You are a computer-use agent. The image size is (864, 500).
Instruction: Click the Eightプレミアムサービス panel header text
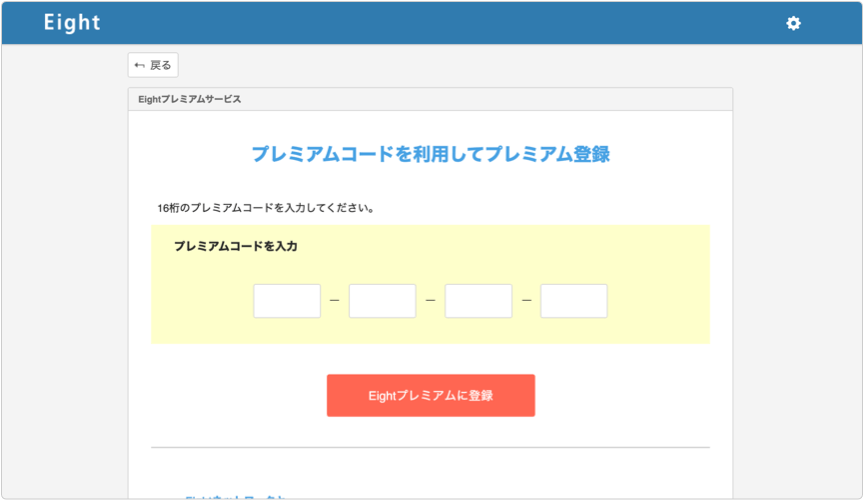[190, 99]
